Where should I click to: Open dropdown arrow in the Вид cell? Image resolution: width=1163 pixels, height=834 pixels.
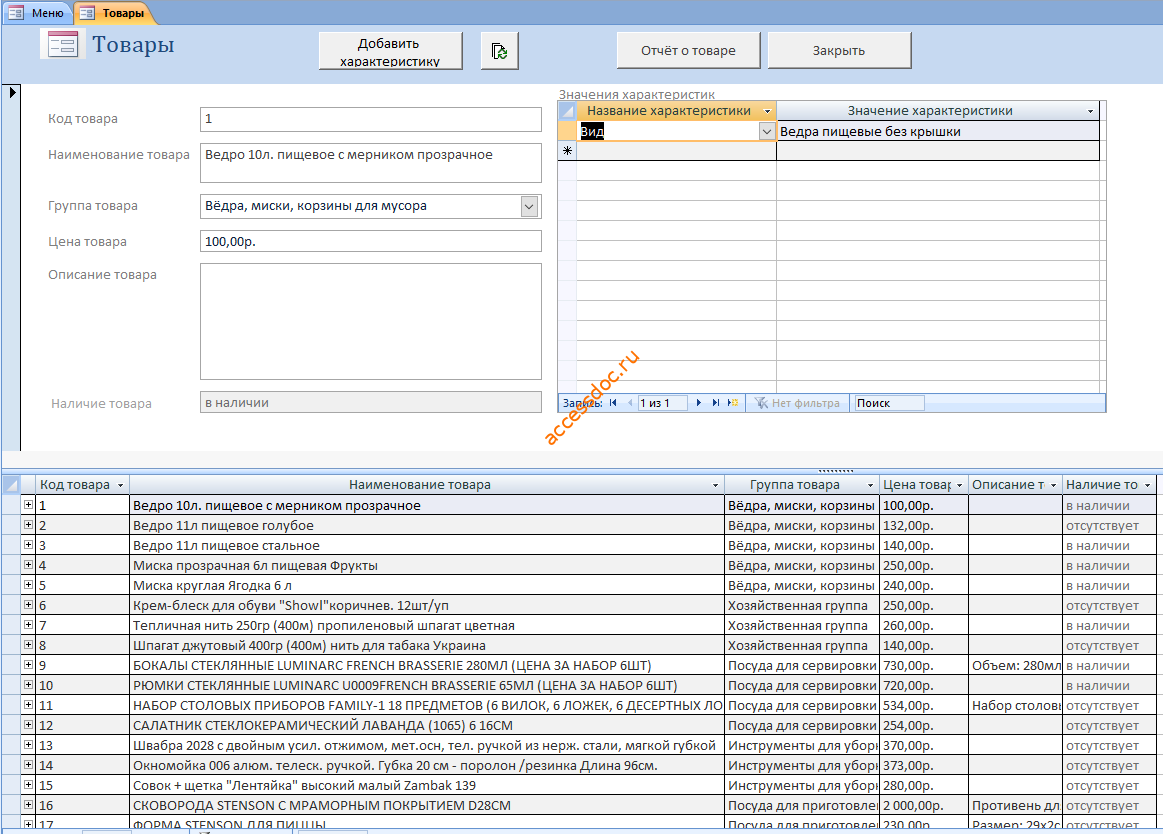pos(767,131)
